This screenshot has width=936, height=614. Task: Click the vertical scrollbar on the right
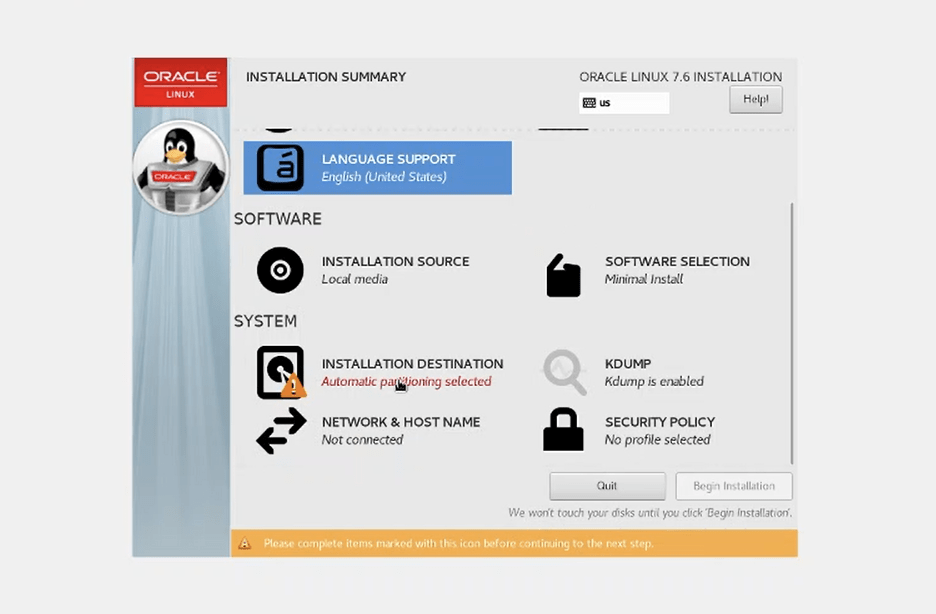[x=791, y=330]
